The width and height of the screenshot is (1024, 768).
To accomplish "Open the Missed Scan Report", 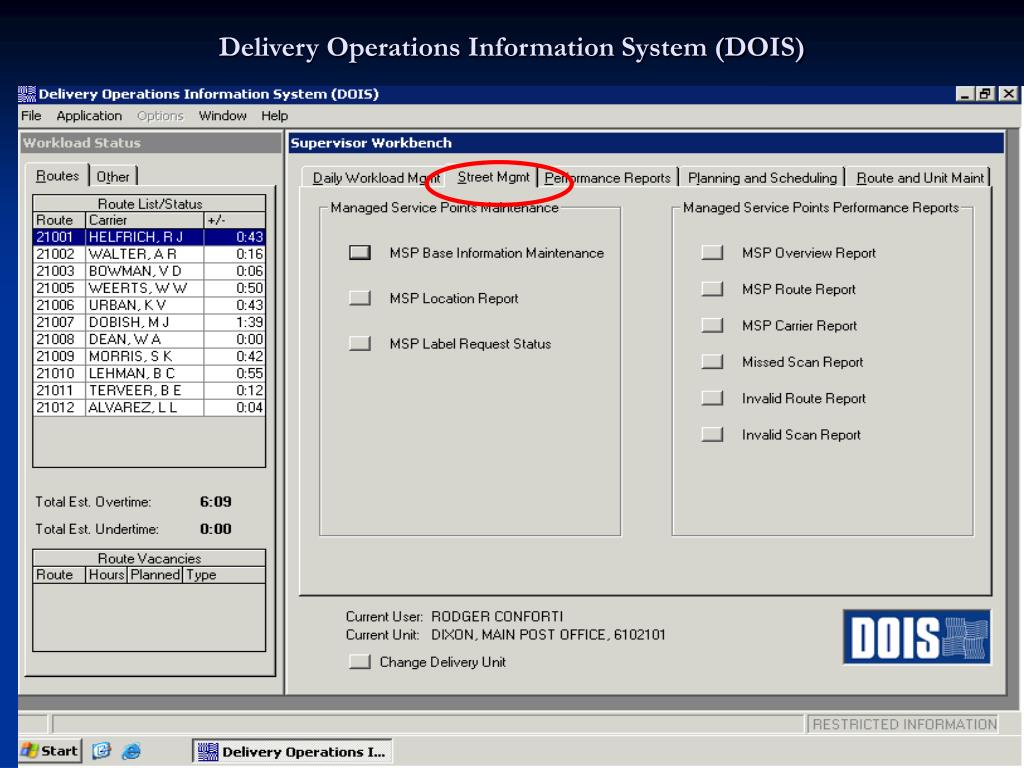I will (712, 362).
